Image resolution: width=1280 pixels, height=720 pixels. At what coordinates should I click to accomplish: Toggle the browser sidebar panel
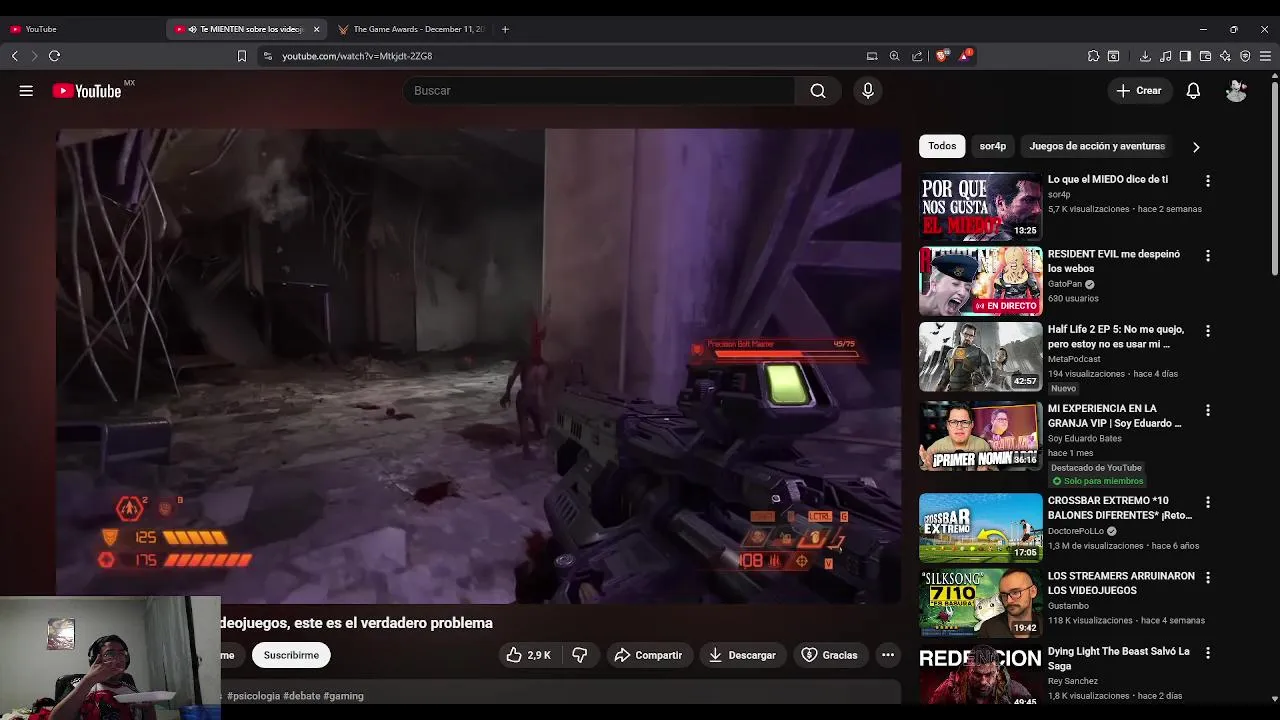pos(1185,56)
